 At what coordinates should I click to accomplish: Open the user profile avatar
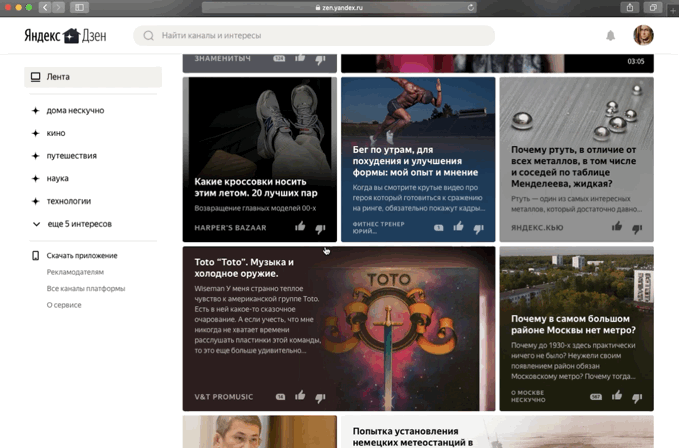(643, 35)
